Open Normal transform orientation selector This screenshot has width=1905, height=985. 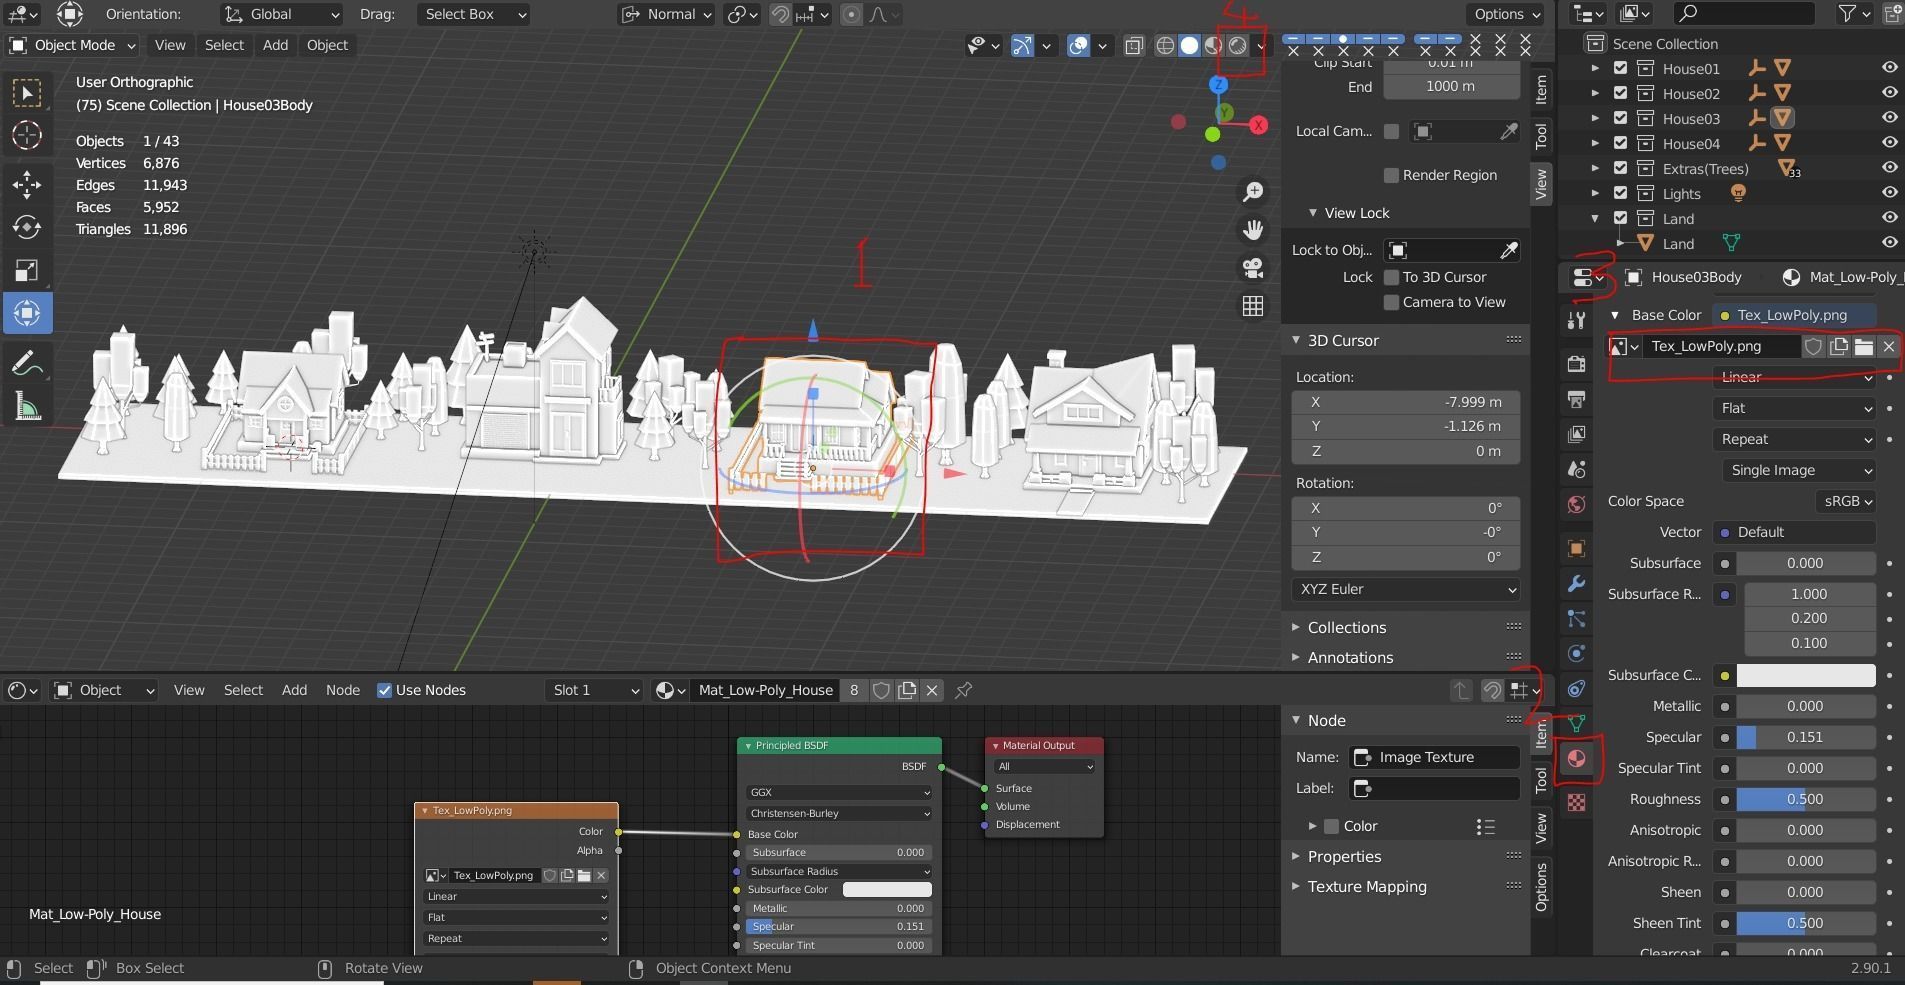(666, 14)
